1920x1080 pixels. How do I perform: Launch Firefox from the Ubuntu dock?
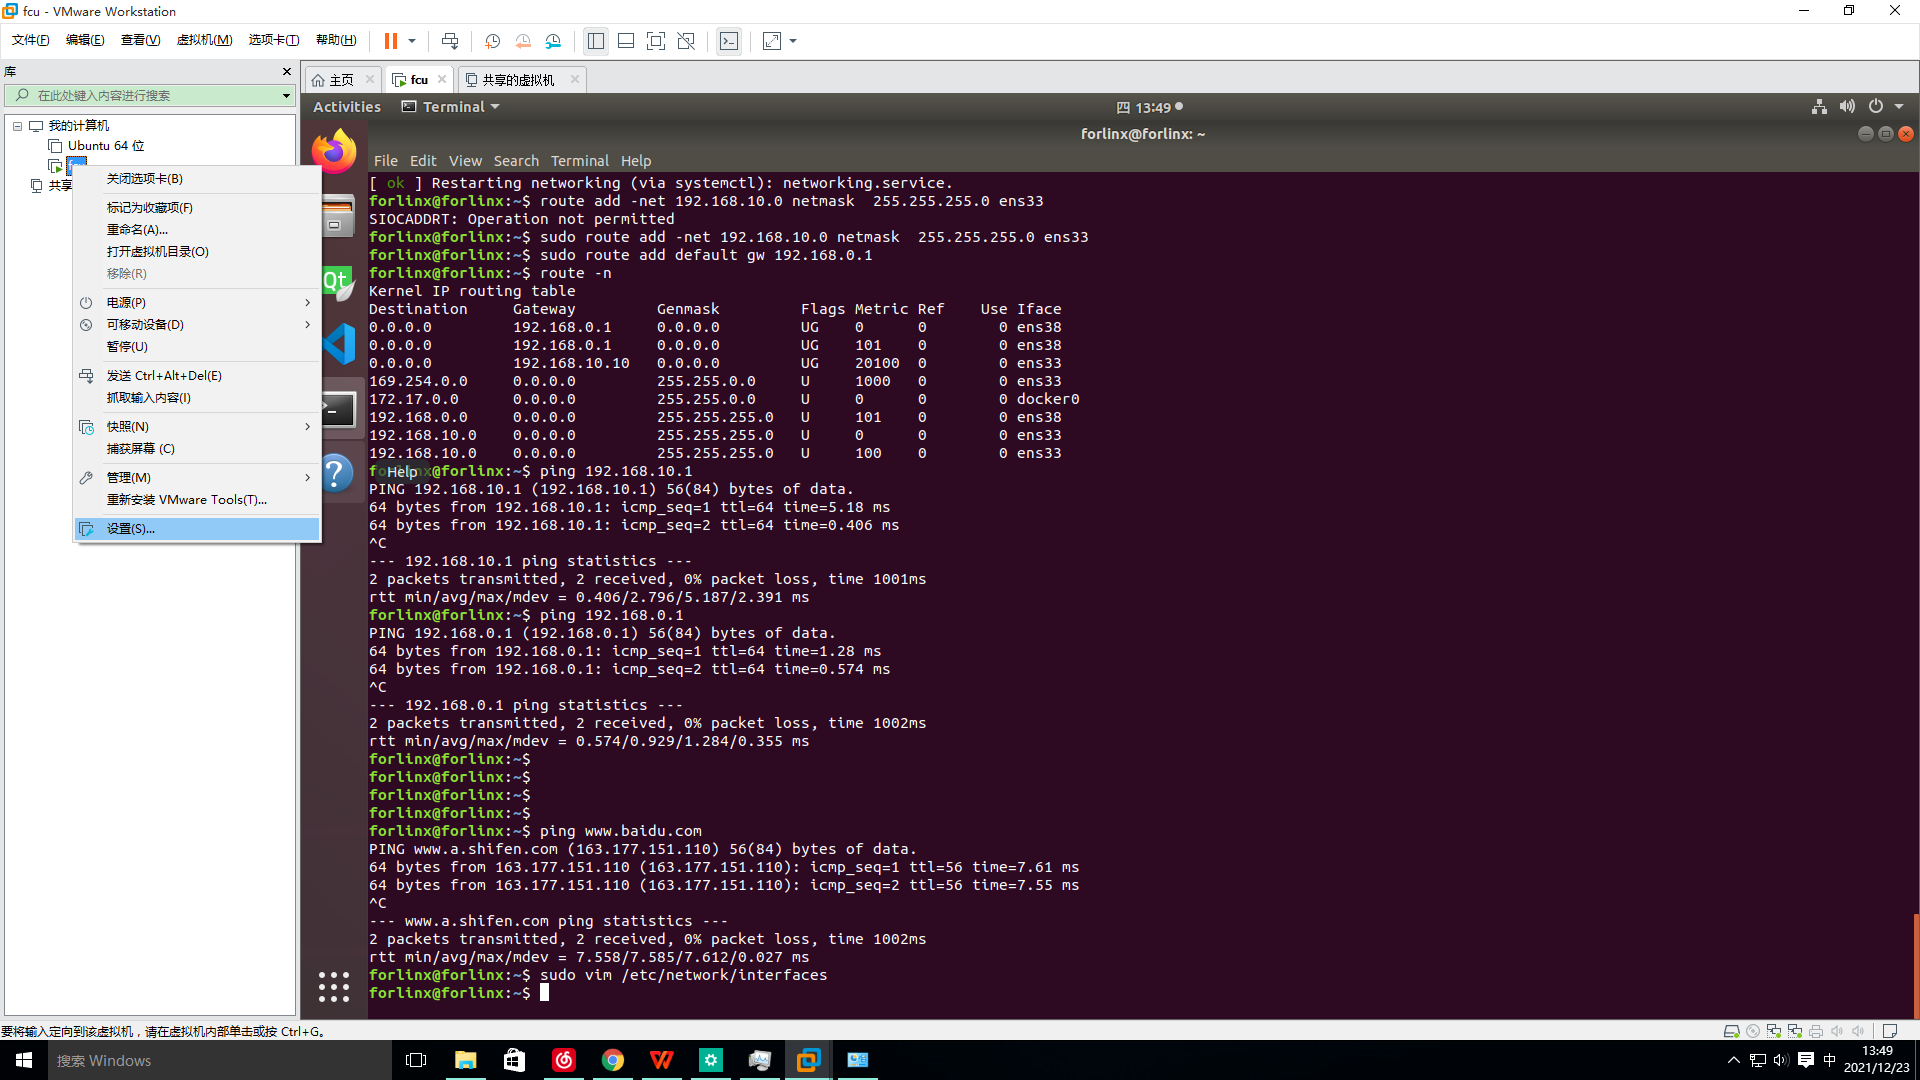click(x=334, y=151)
